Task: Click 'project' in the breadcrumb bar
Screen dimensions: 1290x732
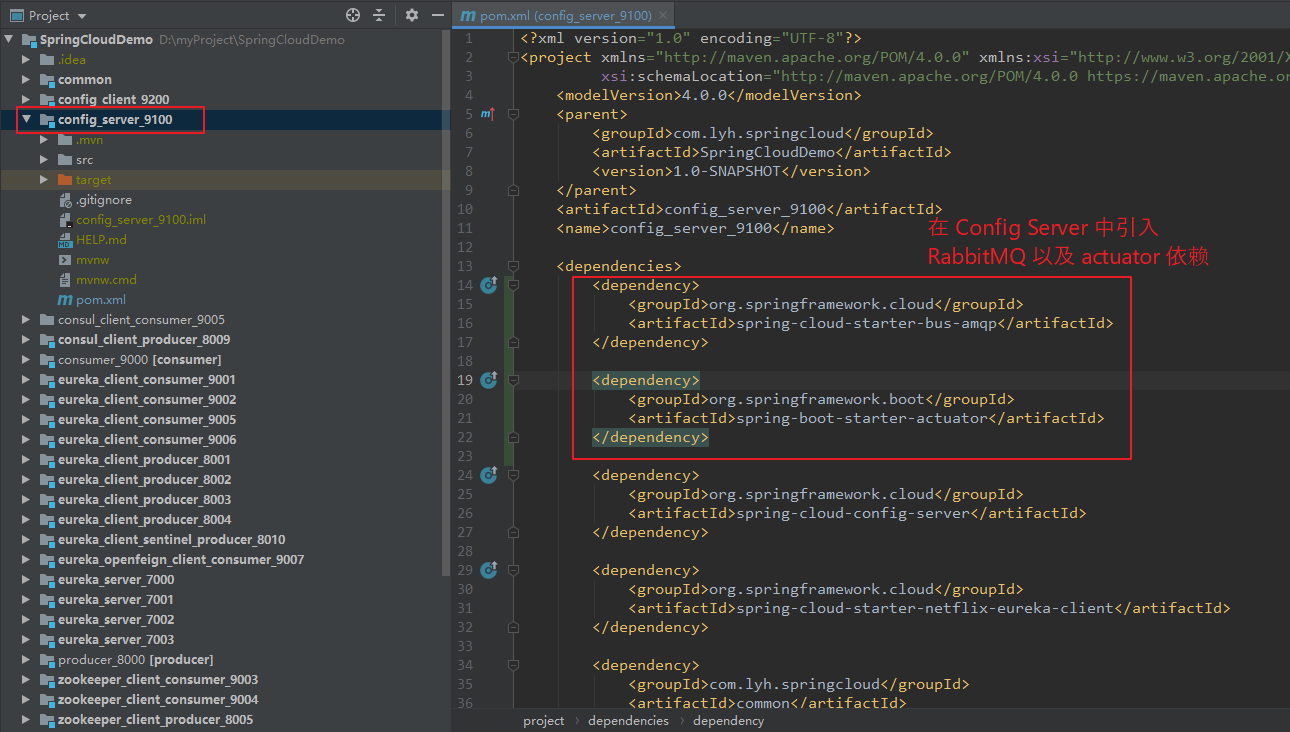Action: 543,720
